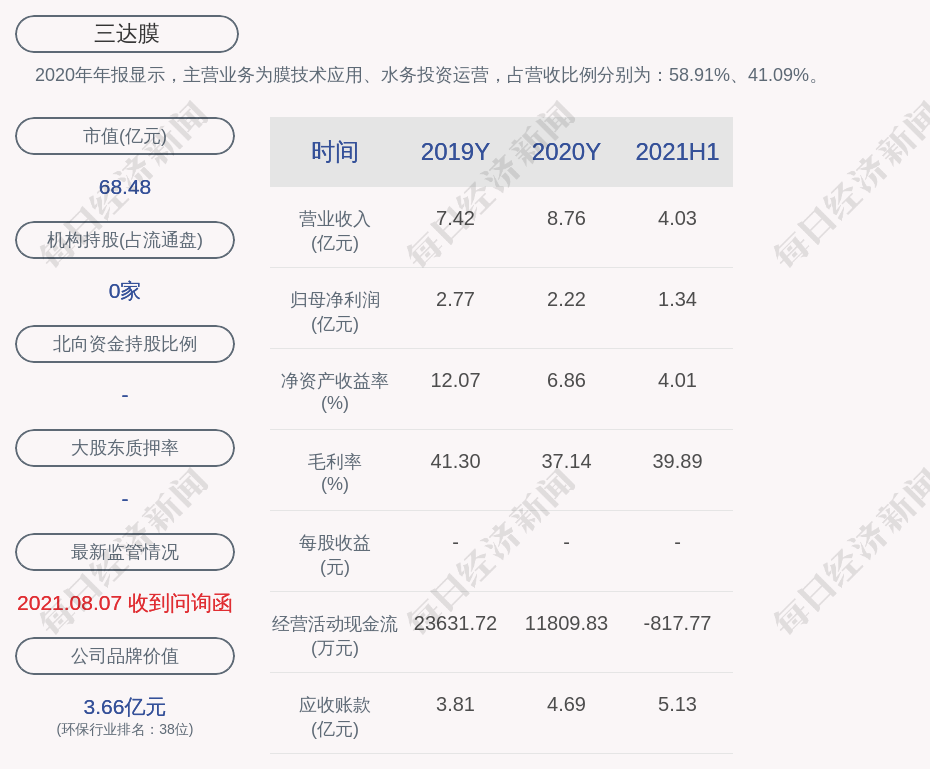Screen dimensions: 930x769
Task: Click the 每股收益(元) row label
Action: 335,555
